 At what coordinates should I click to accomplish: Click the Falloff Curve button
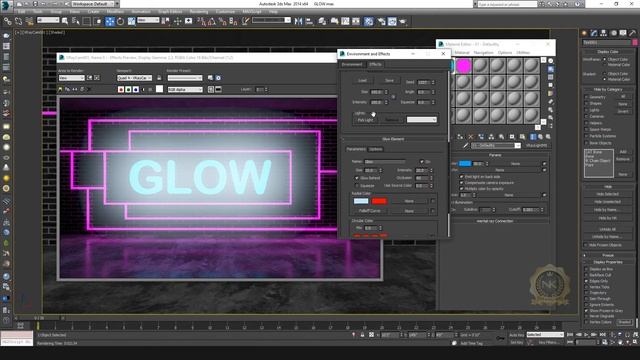tap(370, 211)
